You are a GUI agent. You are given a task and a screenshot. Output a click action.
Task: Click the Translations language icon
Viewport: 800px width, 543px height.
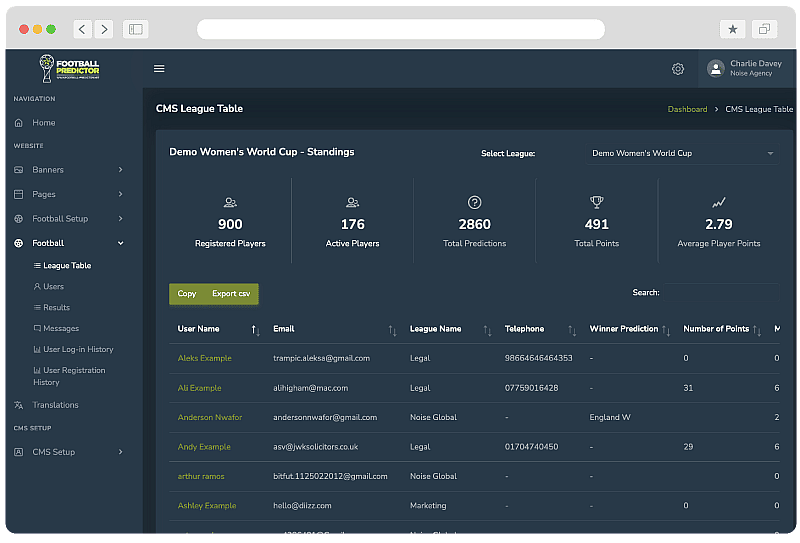coord(19,405)
